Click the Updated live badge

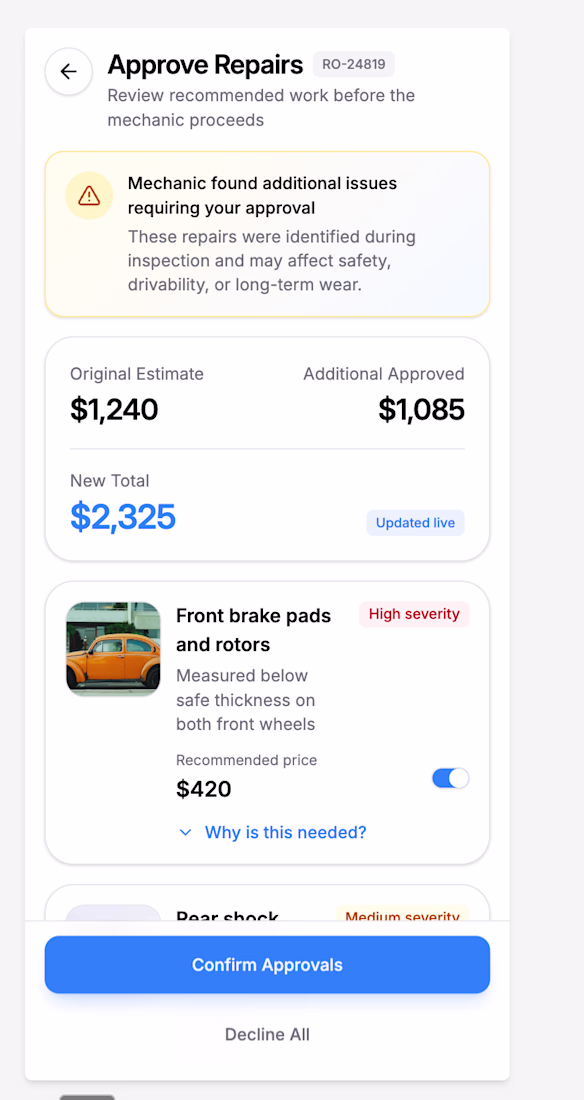(x=416, y=523)
